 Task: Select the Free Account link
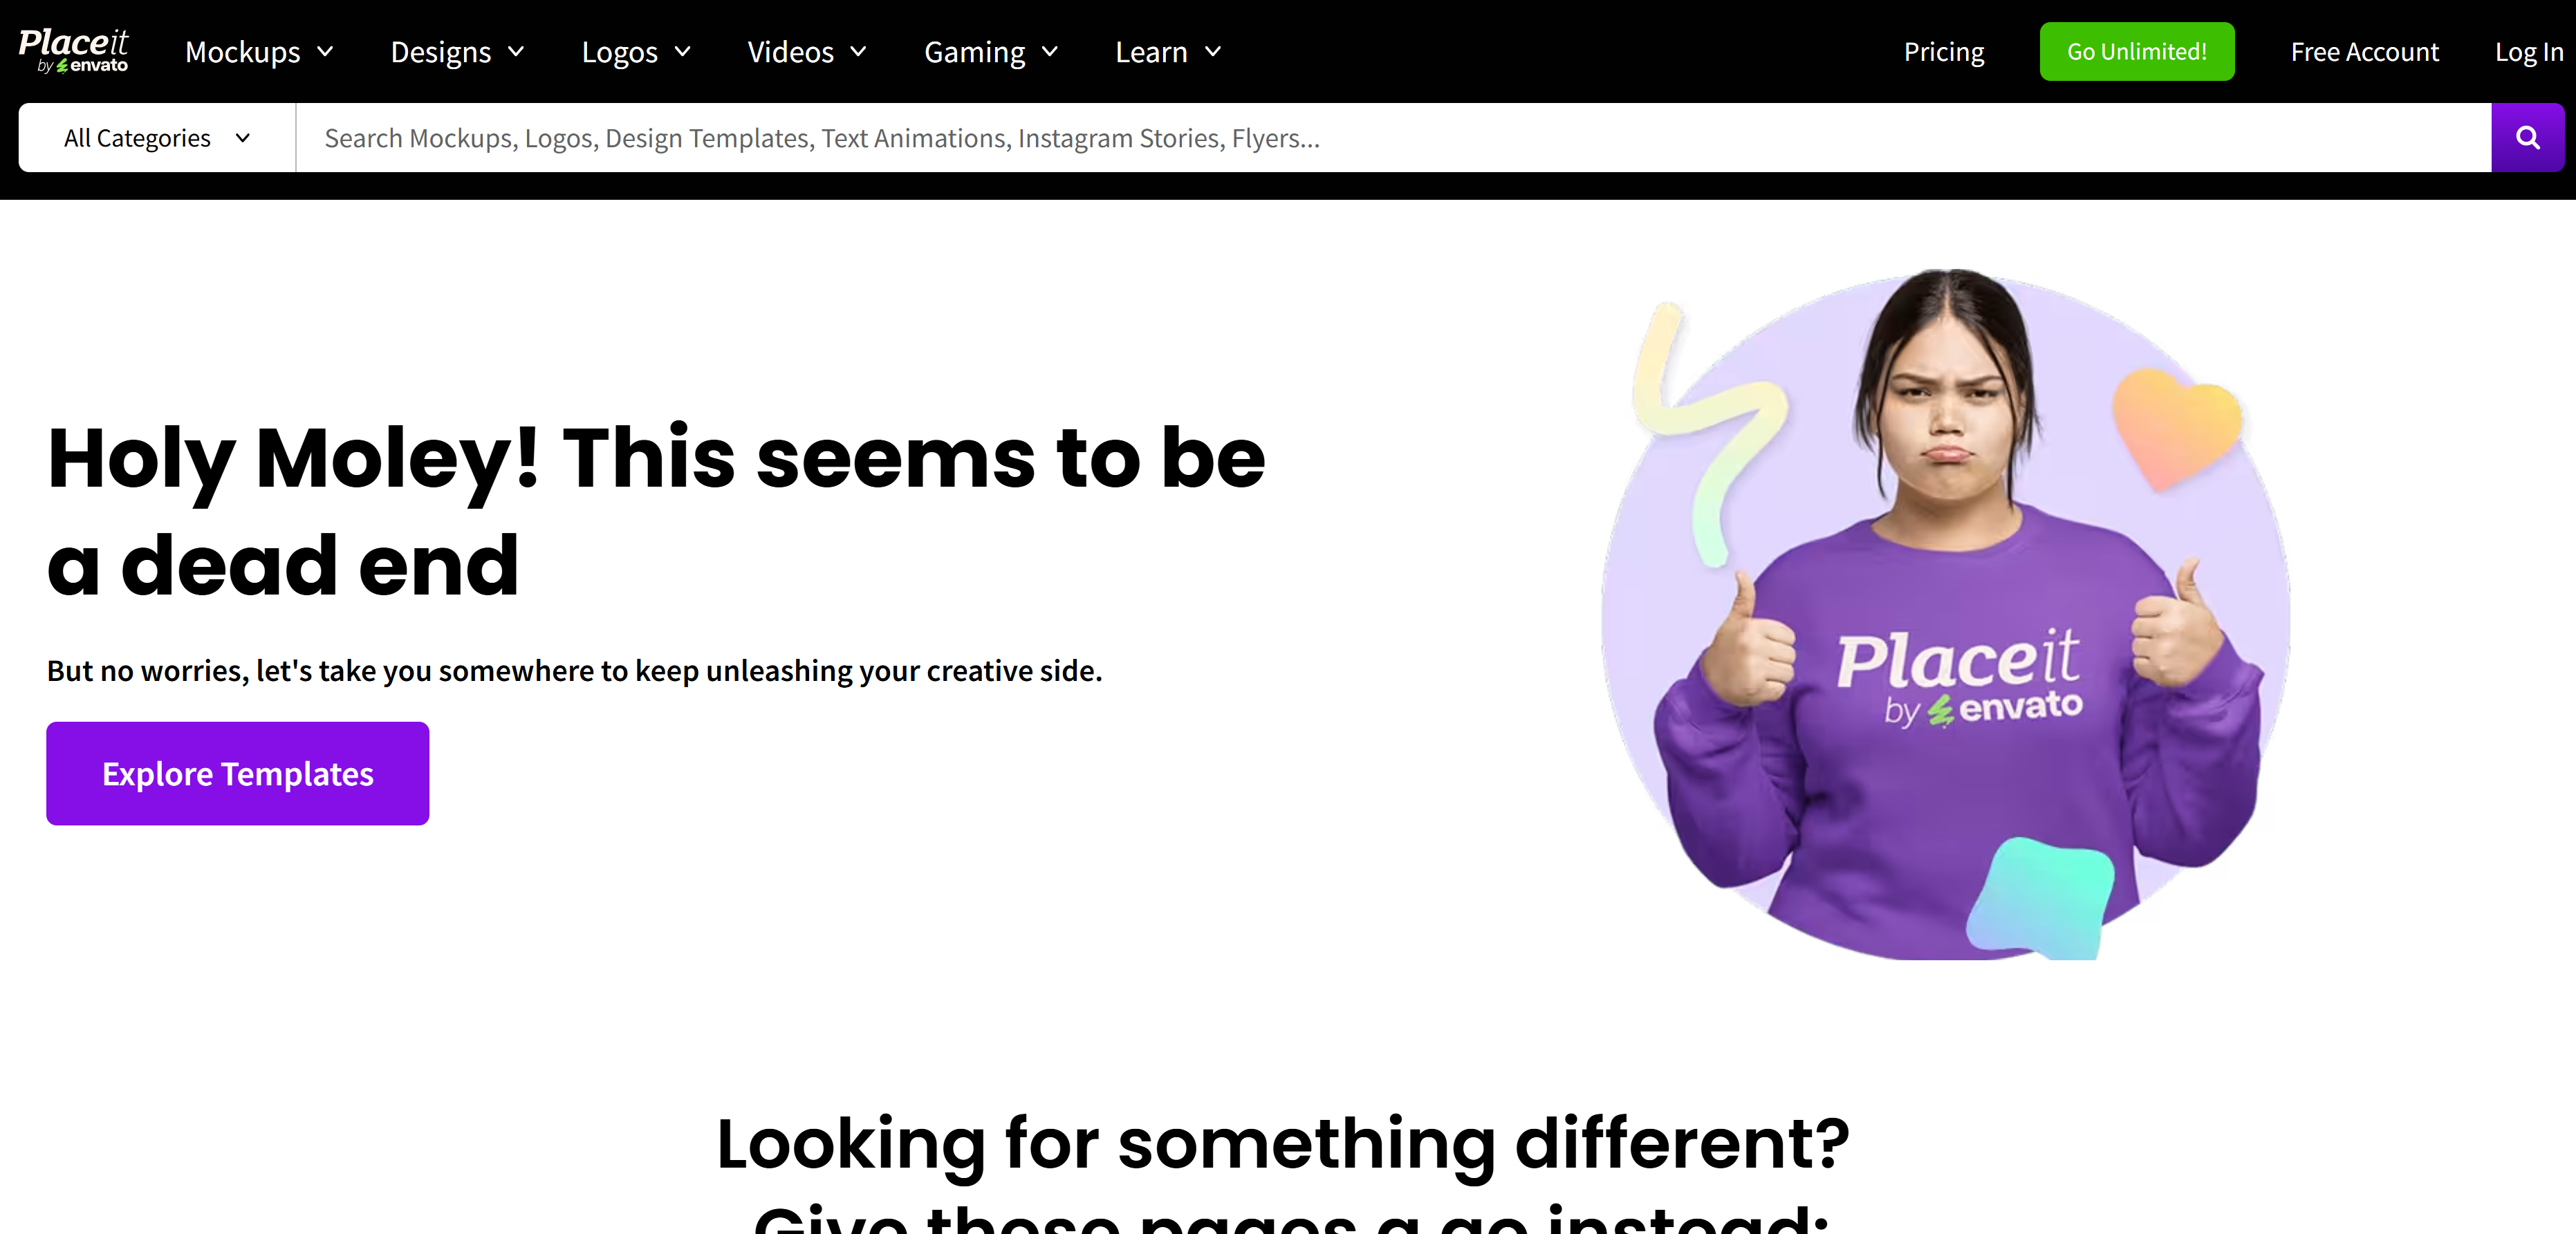point(2364,52)
